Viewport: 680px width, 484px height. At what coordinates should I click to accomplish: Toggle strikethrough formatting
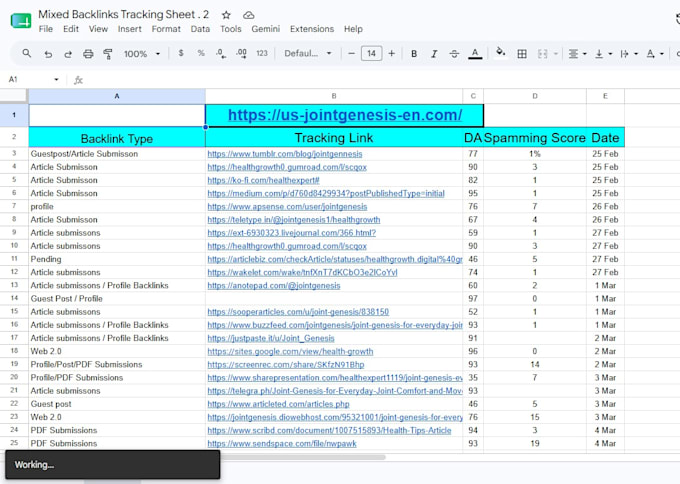454,54
